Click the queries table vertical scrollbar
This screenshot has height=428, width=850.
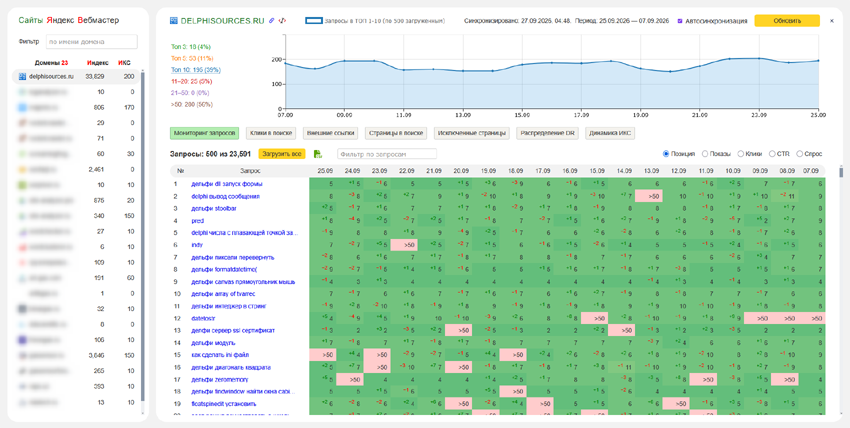[841, 172]
